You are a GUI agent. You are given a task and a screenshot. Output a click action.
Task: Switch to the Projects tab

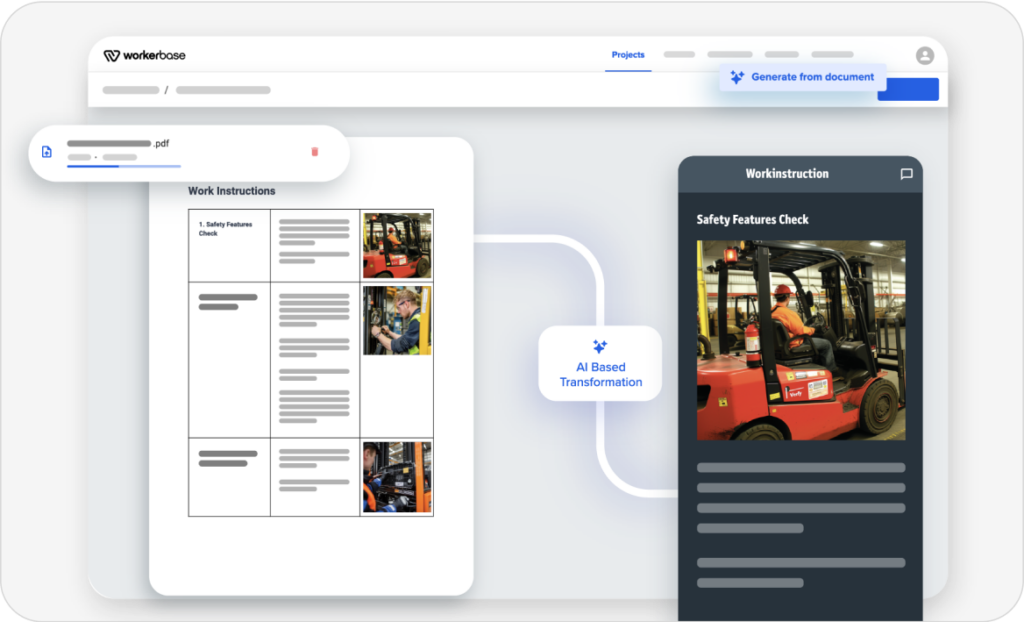pos(628,56)
